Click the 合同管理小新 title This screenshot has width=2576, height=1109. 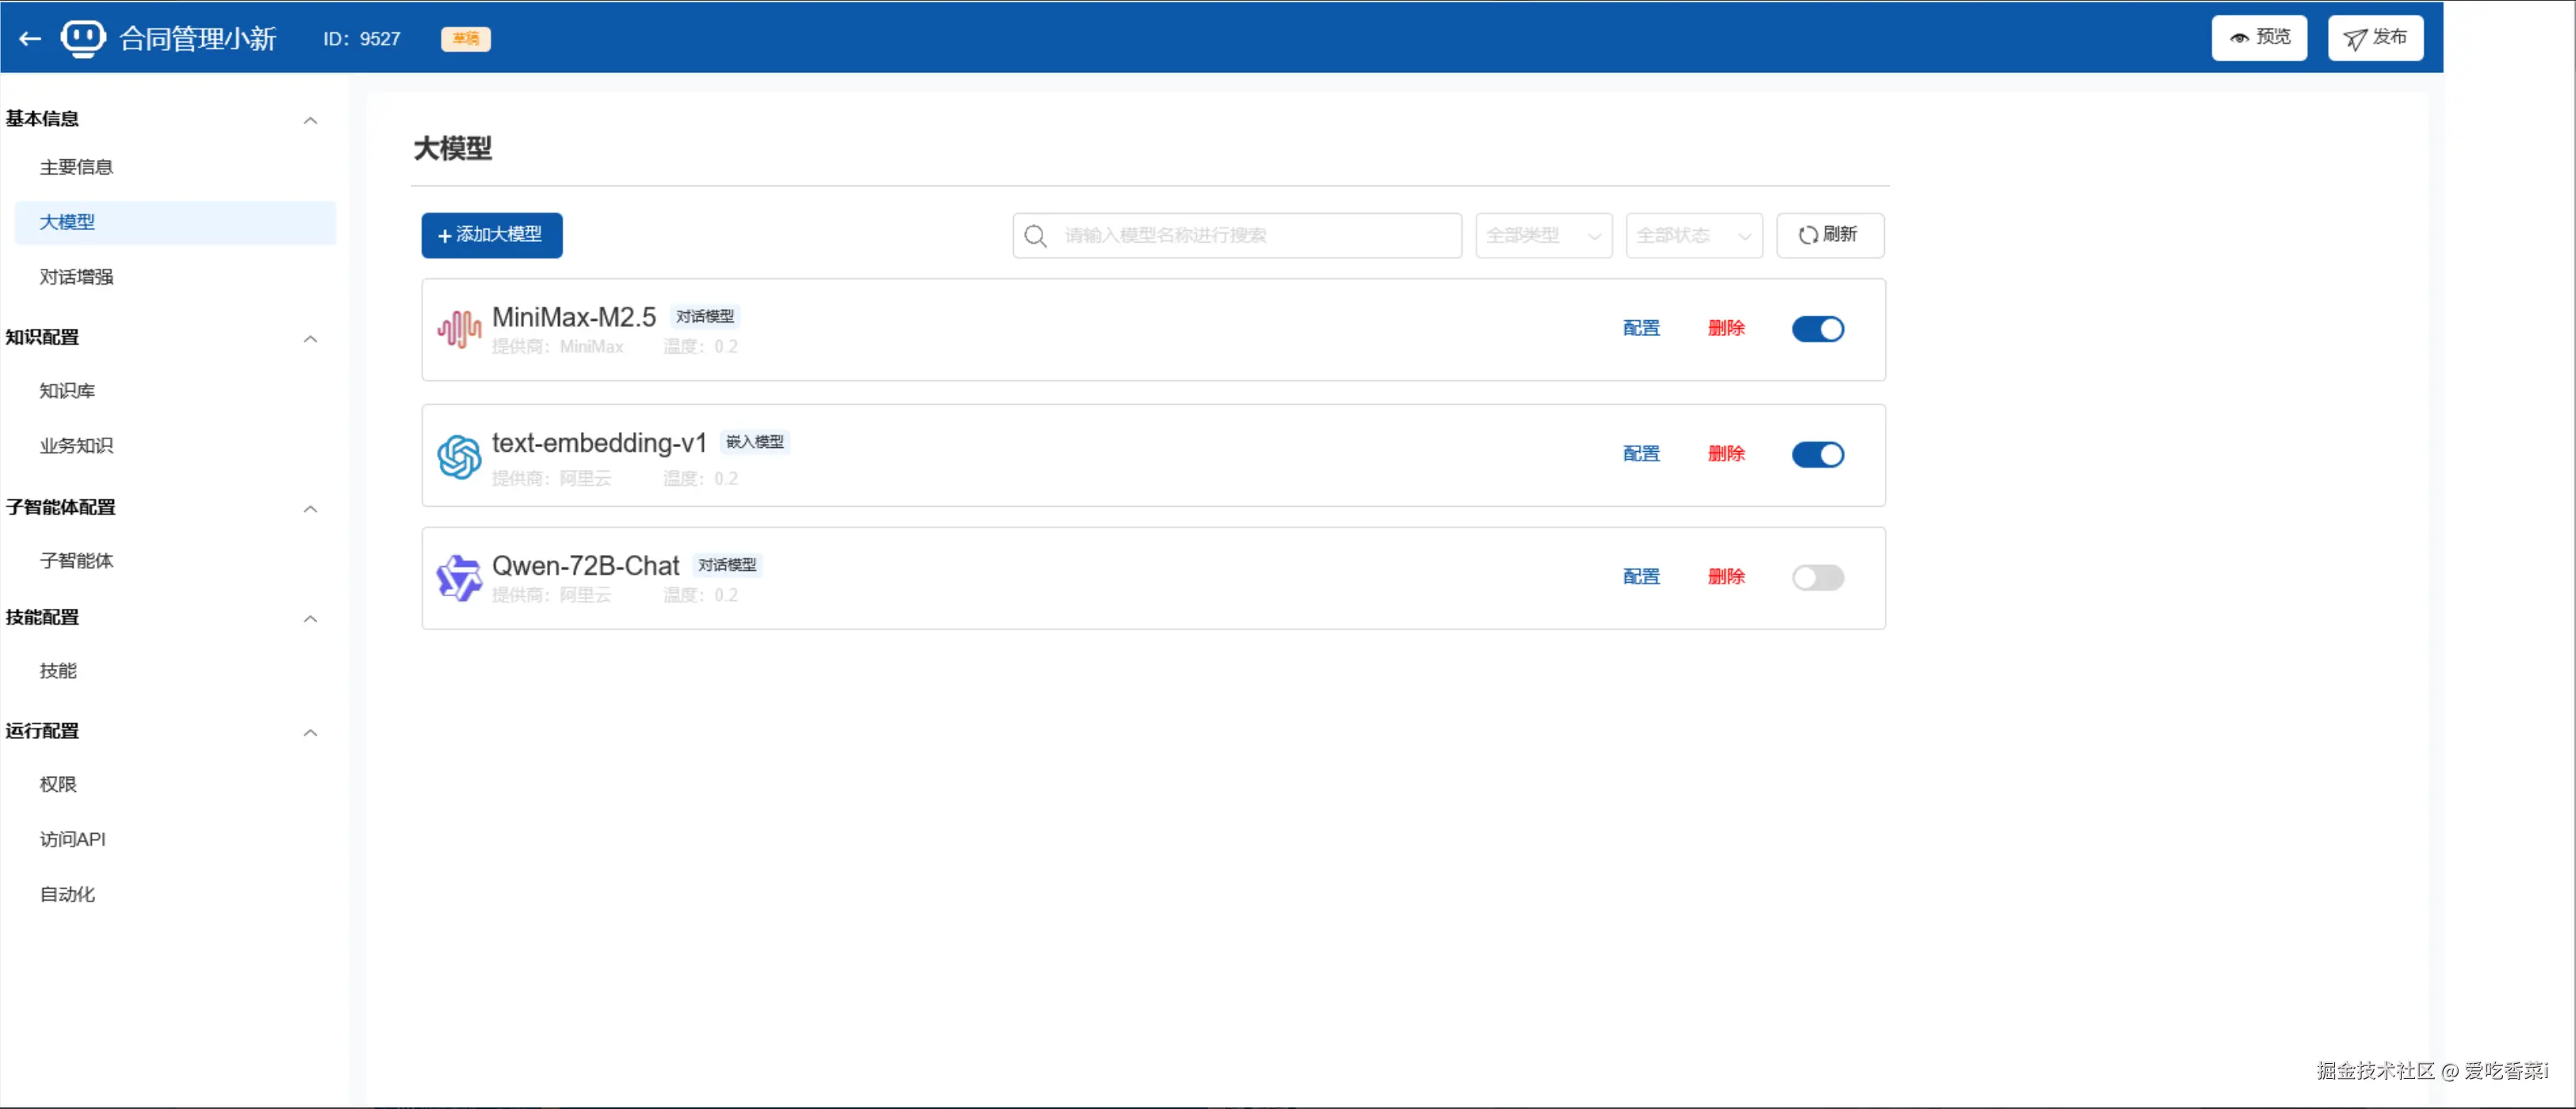(197, 39)
